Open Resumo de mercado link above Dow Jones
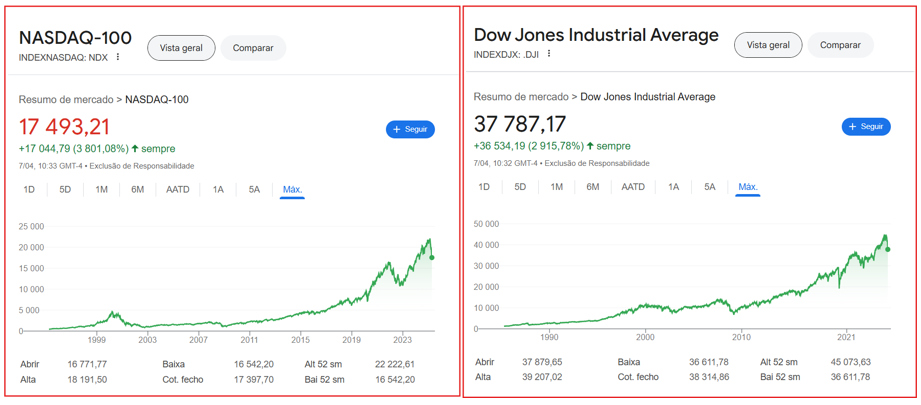 (521, 97)
